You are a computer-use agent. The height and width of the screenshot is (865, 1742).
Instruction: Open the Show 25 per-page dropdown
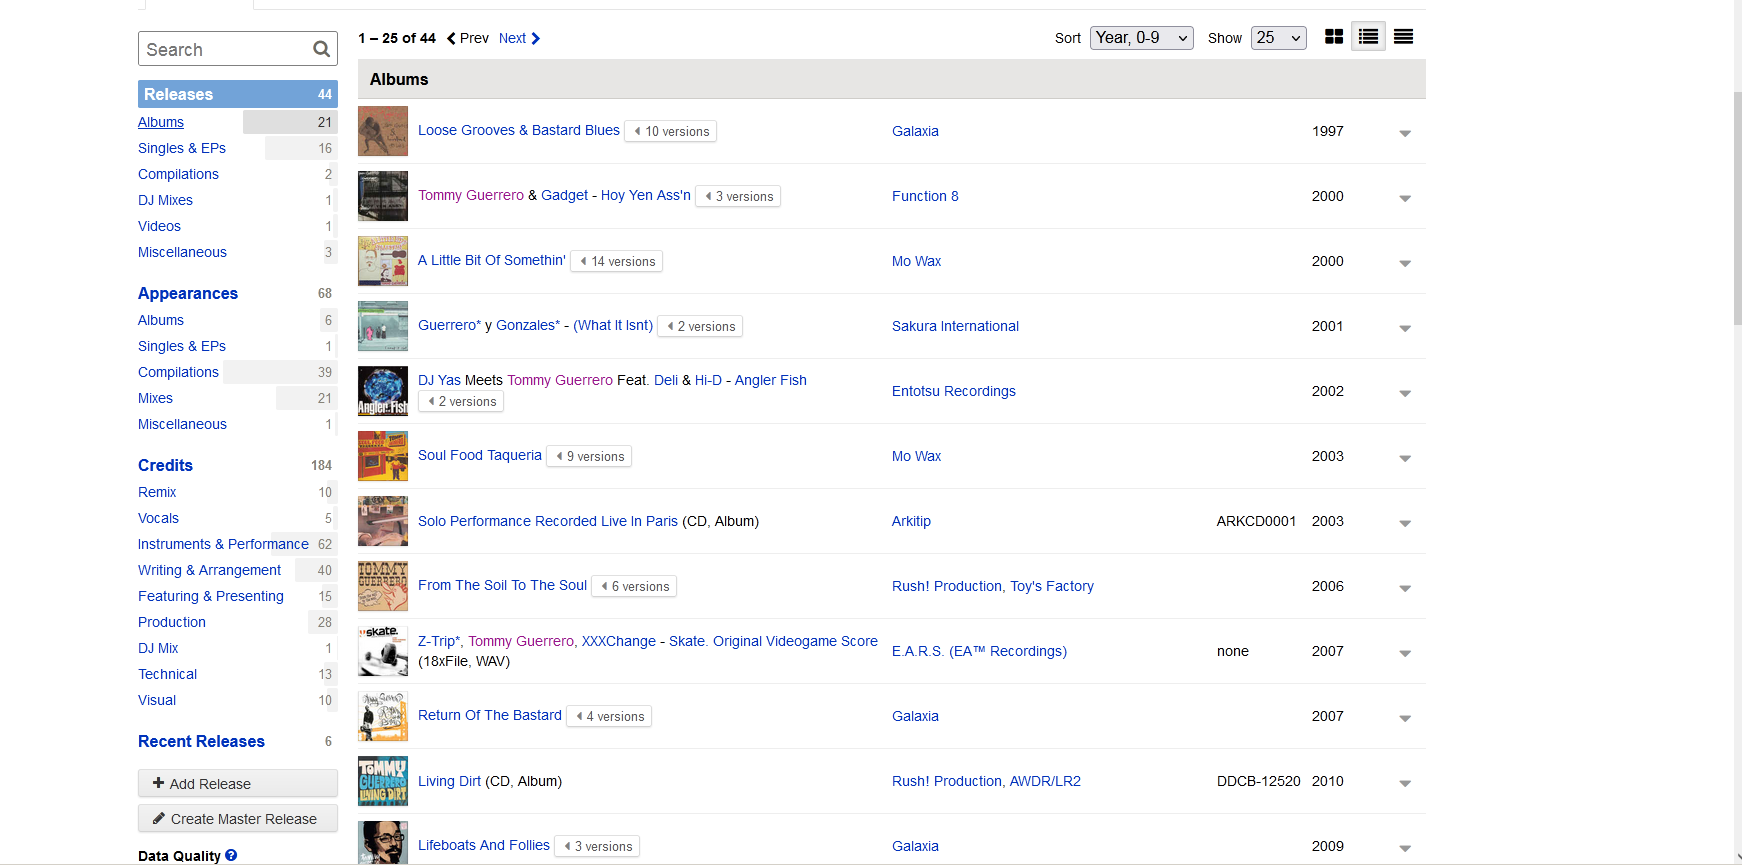[1278, 38]
